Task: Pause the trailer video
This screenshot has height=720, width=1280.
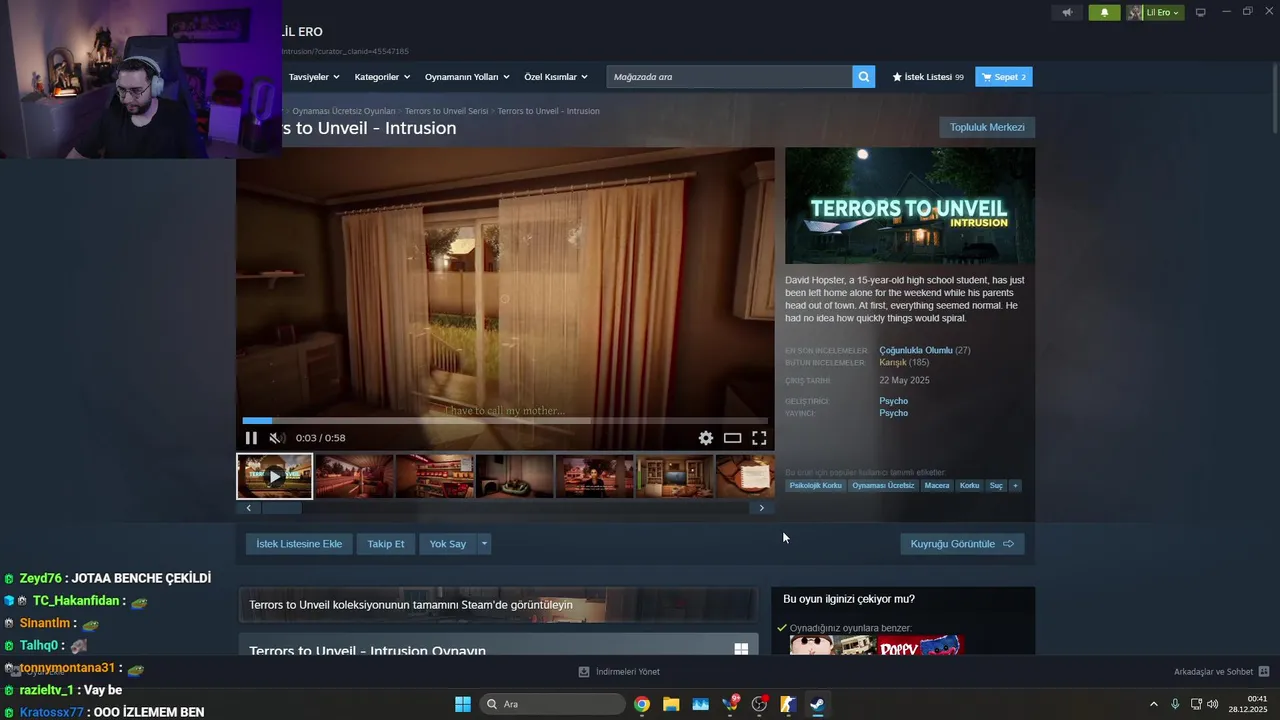Action: 251,438
